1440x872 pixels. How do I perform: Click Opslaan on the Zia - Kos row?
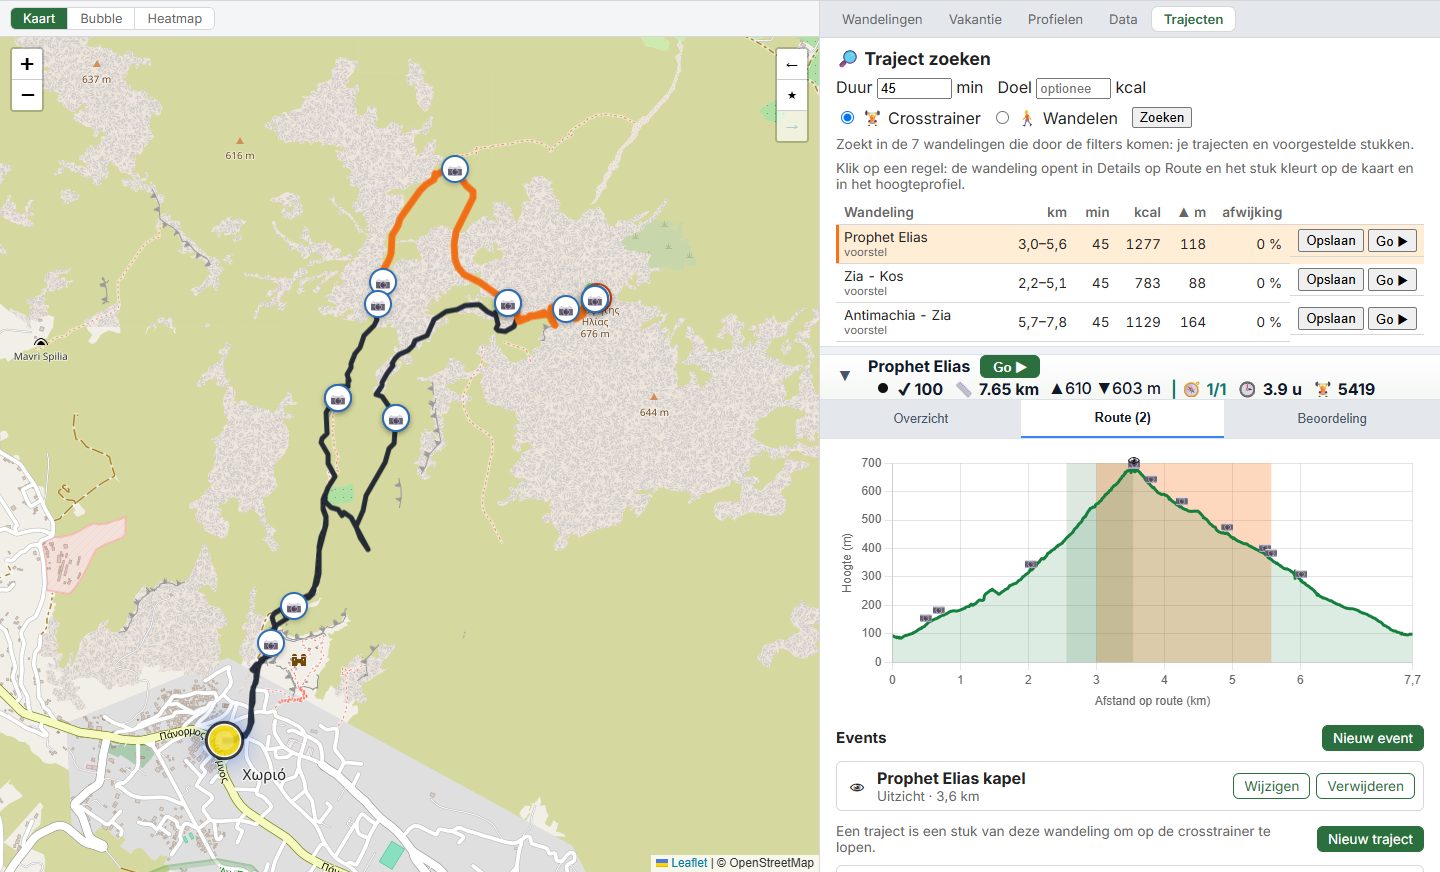click(x=1331, y=280)
